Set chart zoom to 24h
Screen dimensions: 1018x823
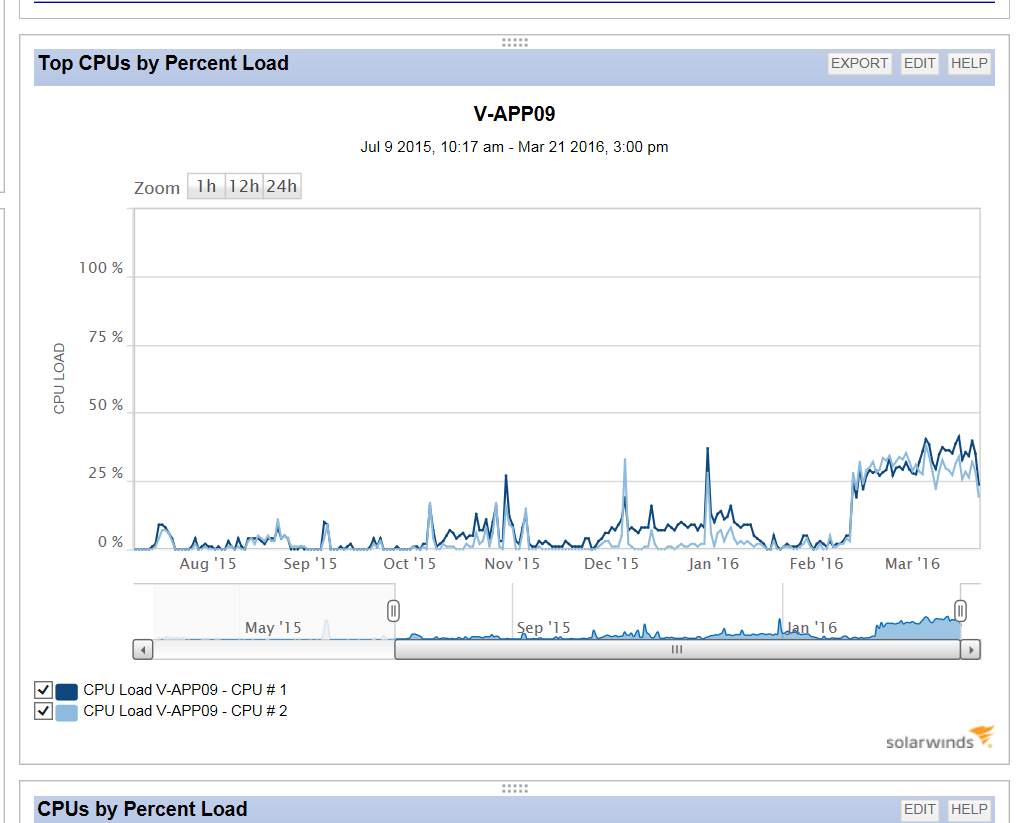pyautogui.click(x=282, y=186)
